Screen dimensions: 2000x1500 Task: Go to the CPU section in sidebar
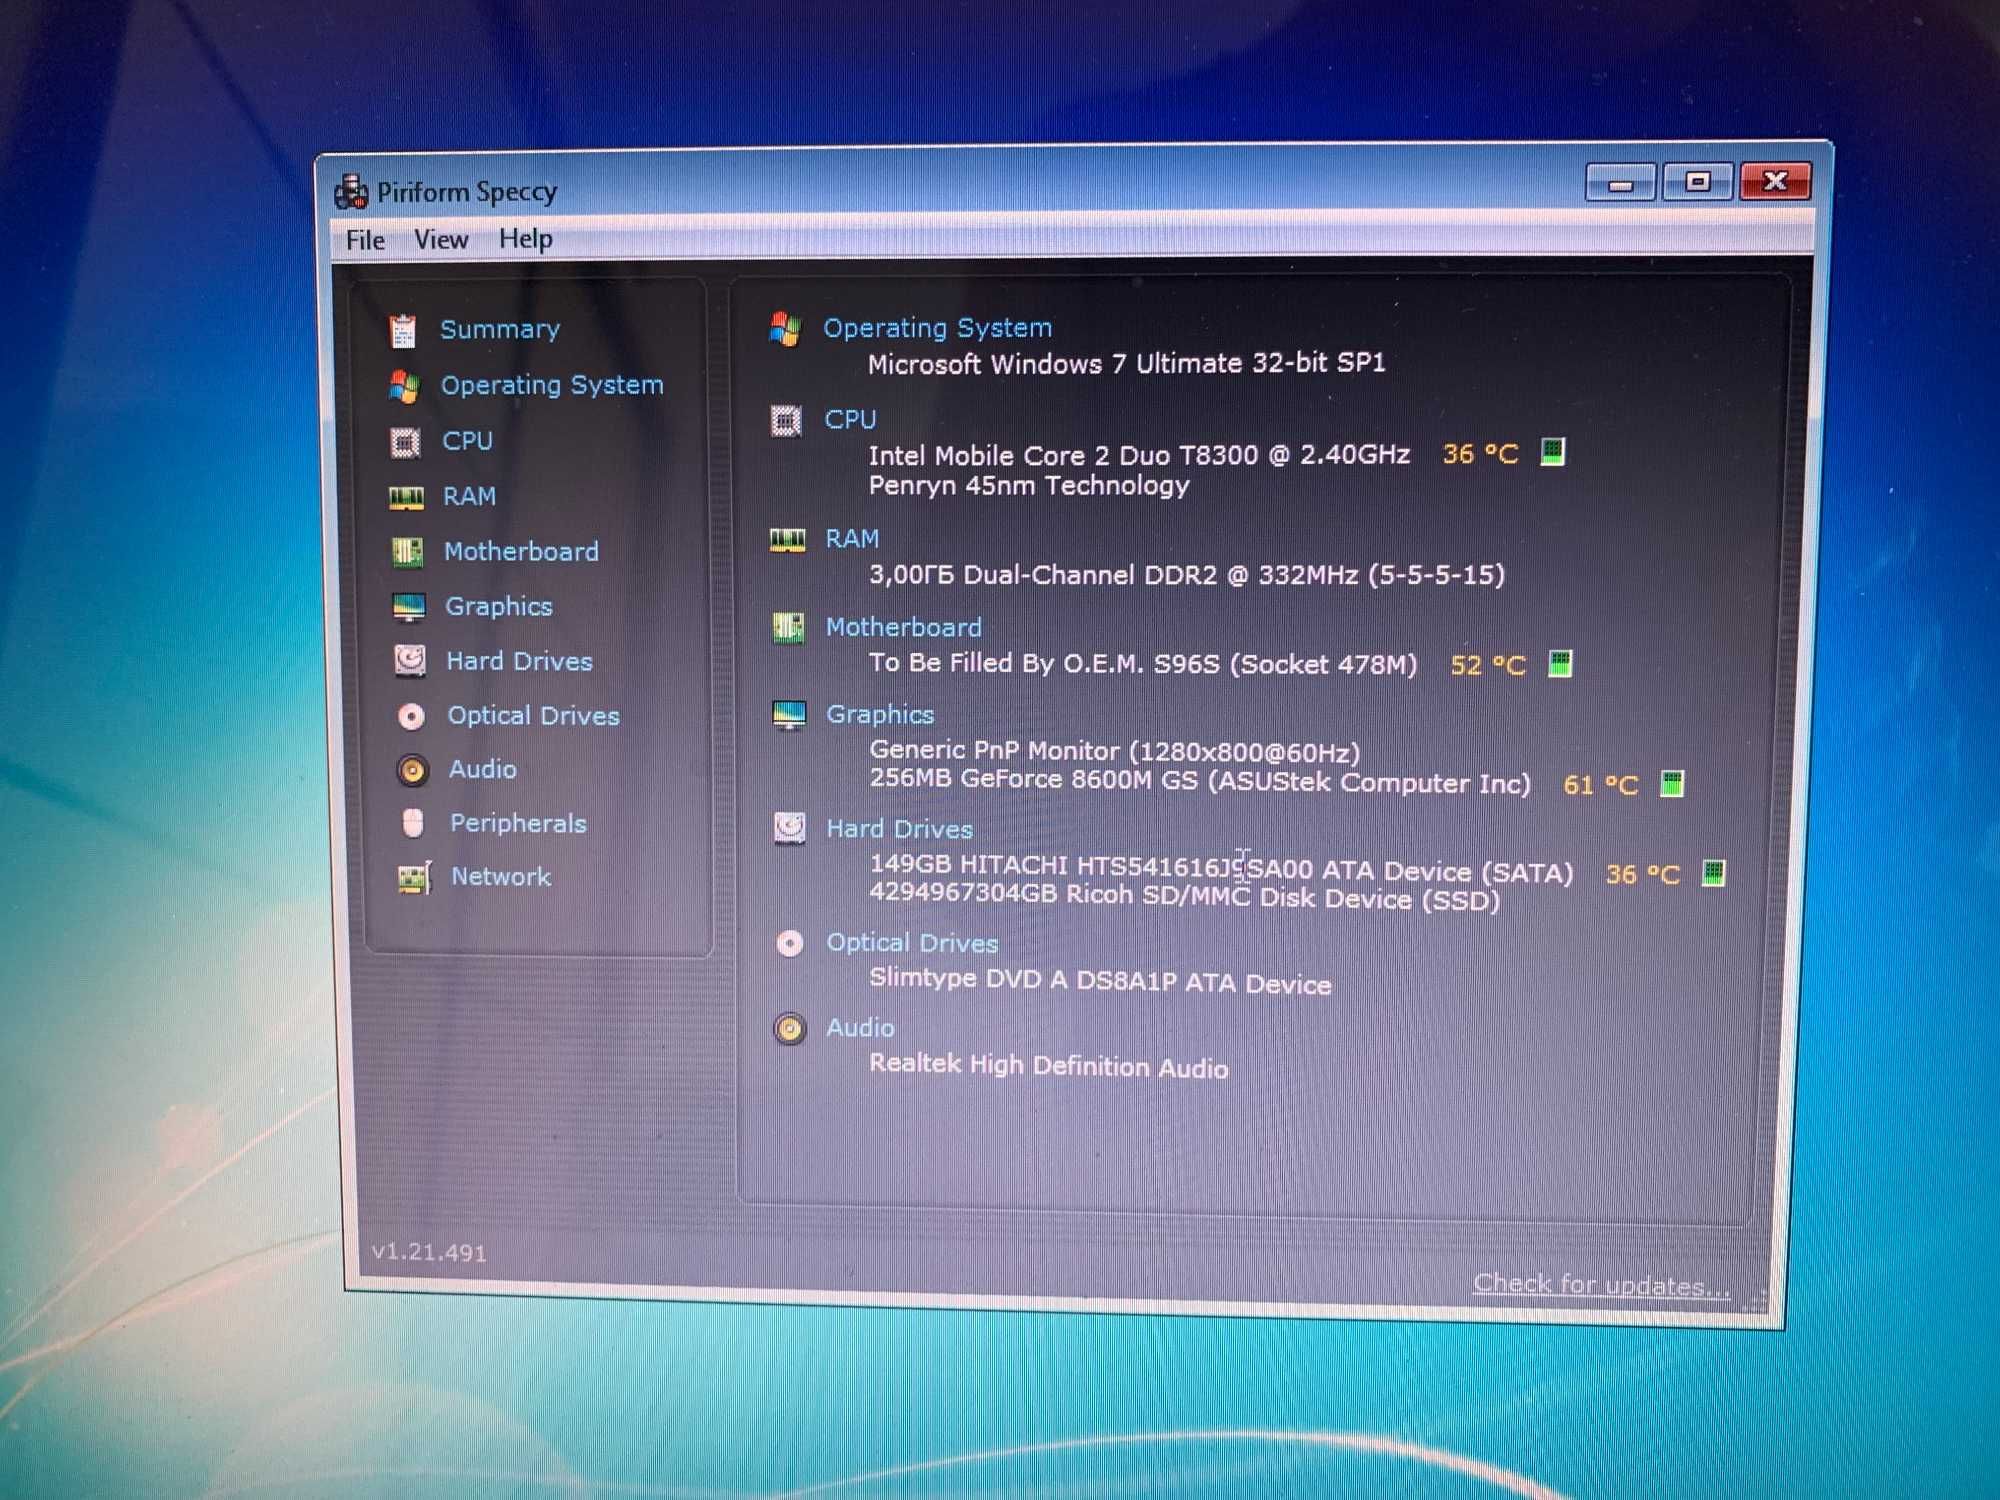pyautogui.click(x=467, y=441)
